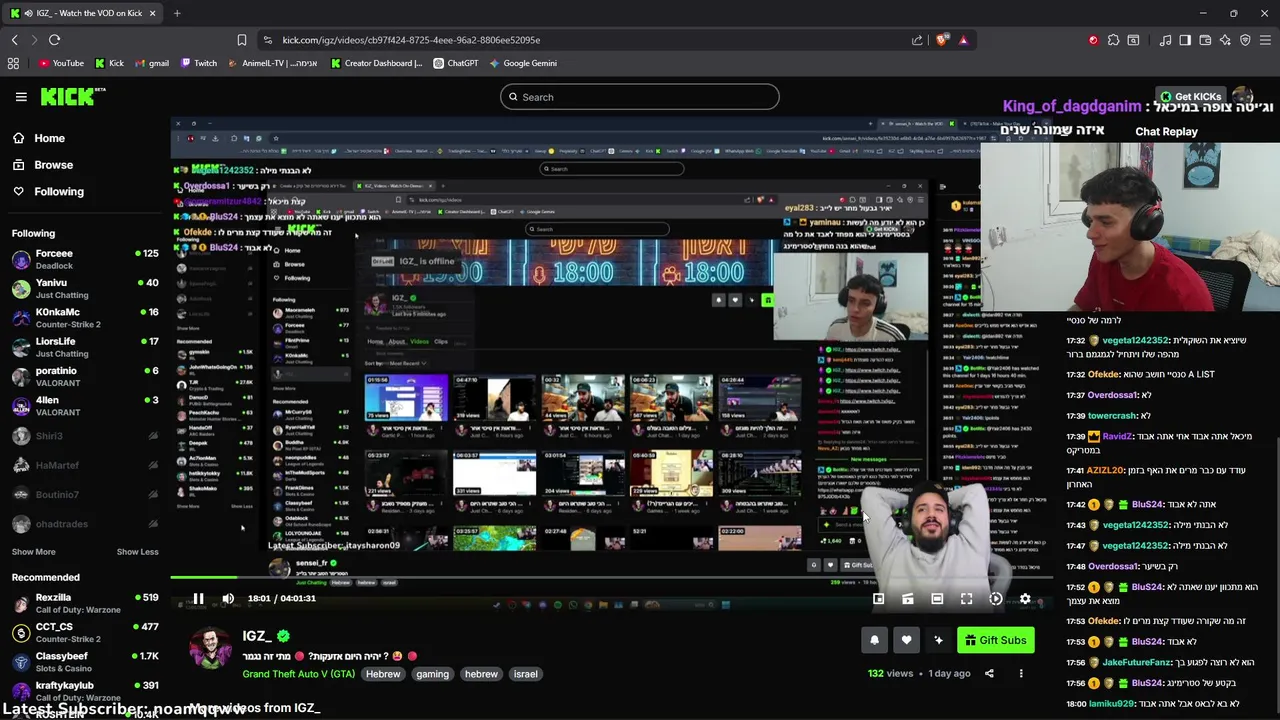Share the video with the share icon
The image size is (1280, 720).
[989, 674]
